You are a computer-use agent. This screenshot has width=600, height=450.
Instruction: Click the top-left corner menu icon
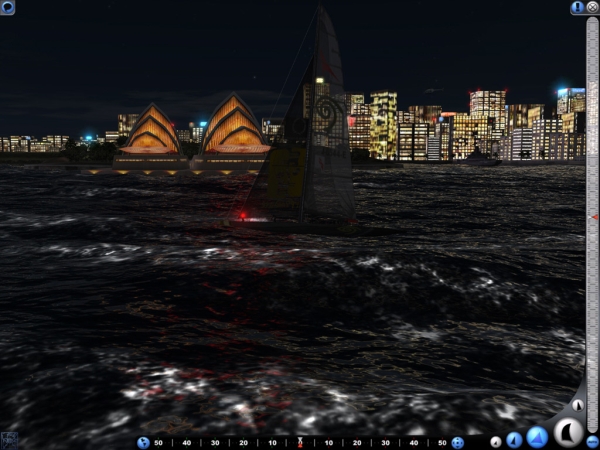click(x=7, y=7)
